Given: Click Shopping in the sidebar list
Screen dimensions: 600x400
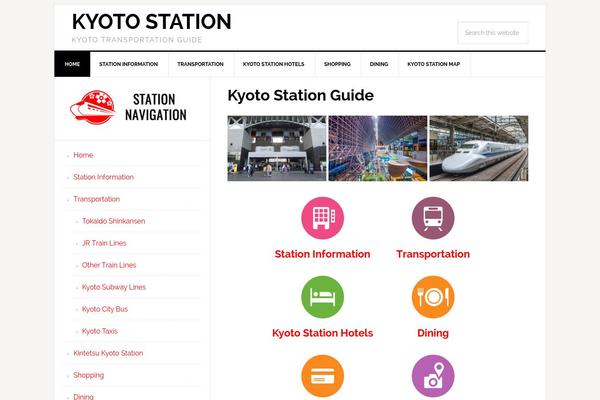Looking at the screenshot, I should (x=88, y=375).
